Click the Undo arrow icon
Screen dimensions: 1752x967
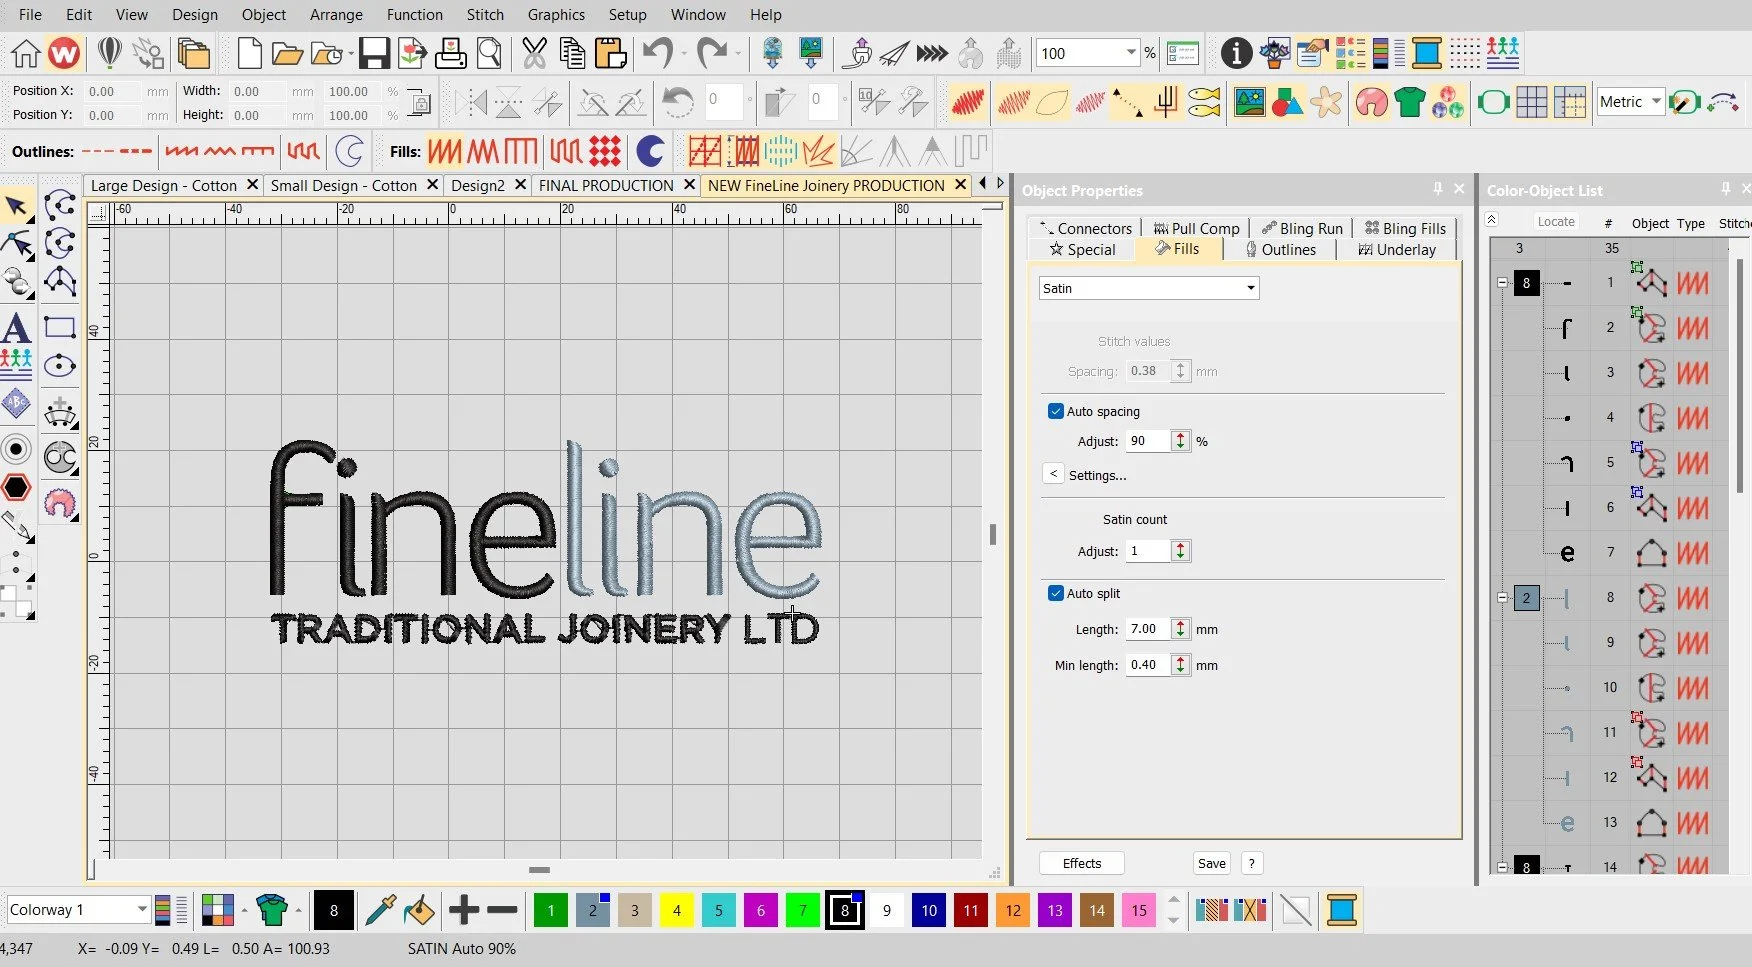pos(657,52)
